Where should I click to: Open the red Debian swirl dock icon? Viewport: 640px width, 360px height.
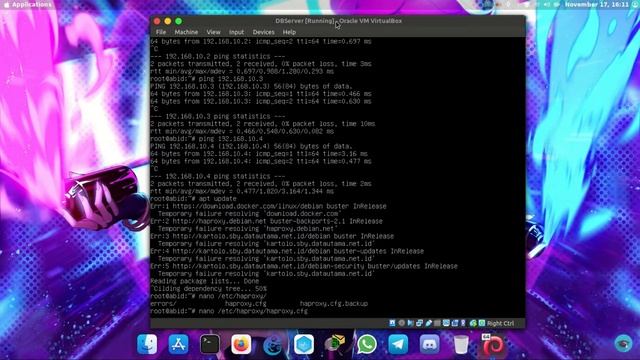pyautogui.click(x=492, y=344)
